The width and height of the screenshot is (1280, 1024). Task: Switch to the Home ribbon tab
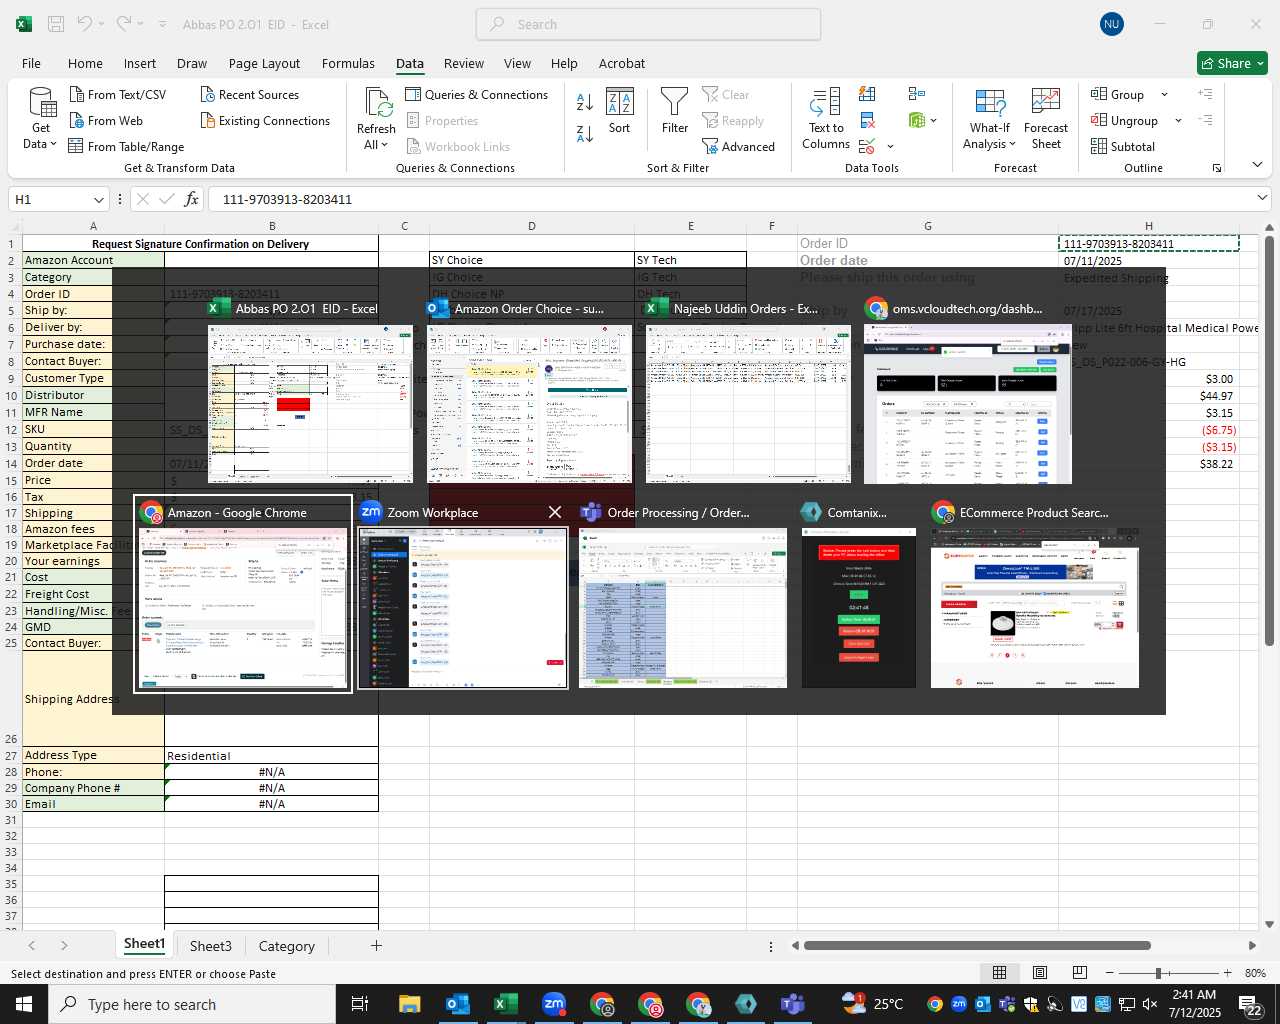coord(85,63)
